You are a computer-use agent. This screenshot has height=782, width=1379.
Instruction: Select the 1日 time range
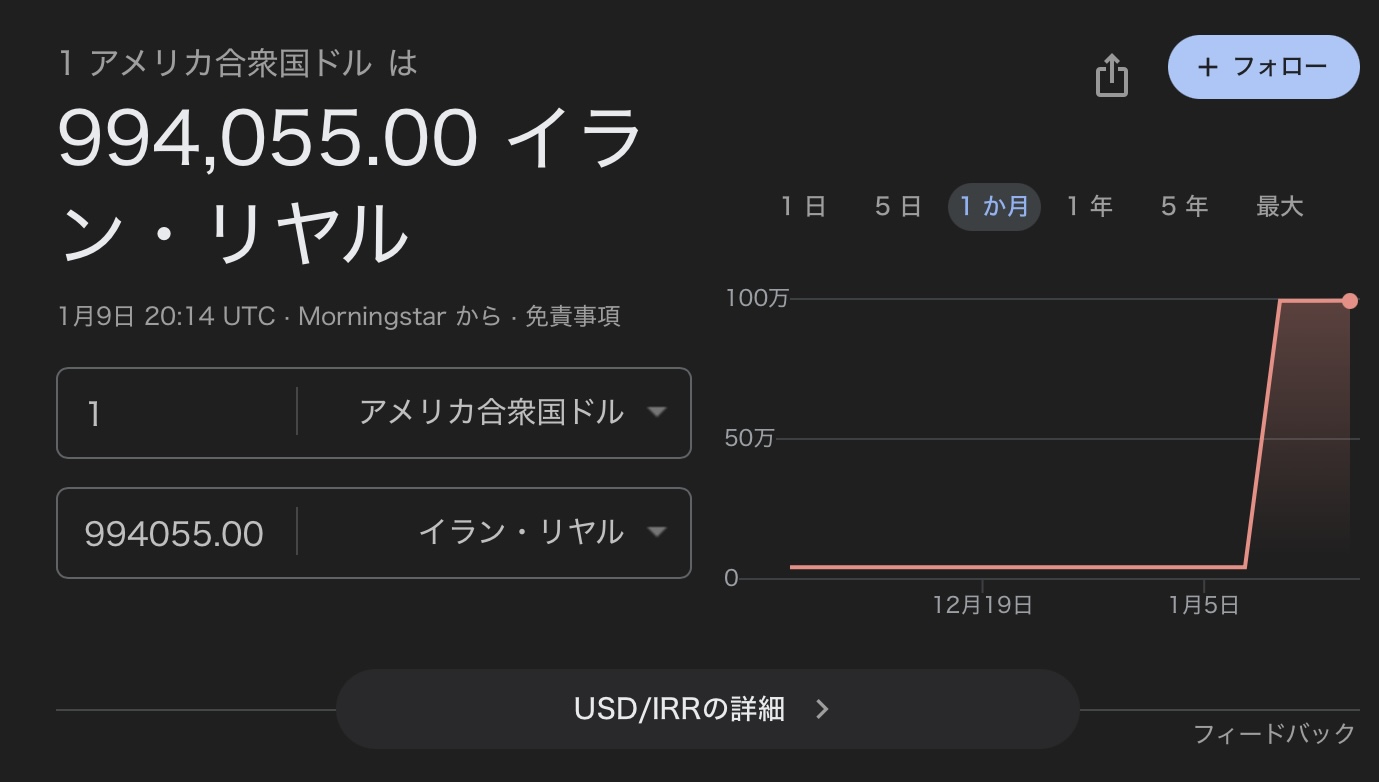pyautogui.click(x=803, y=207)
